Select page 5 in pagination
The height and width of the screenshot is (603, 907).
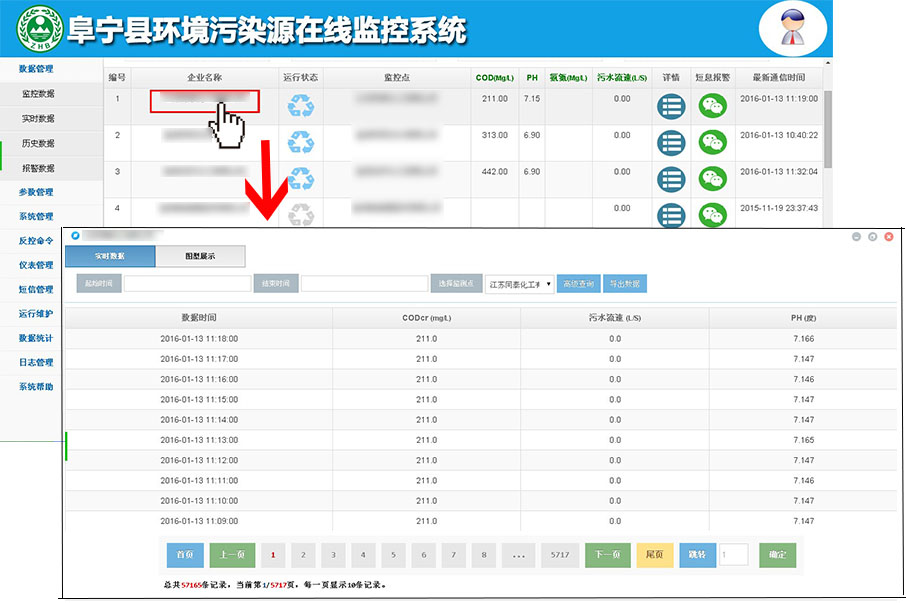pos(393,555)
